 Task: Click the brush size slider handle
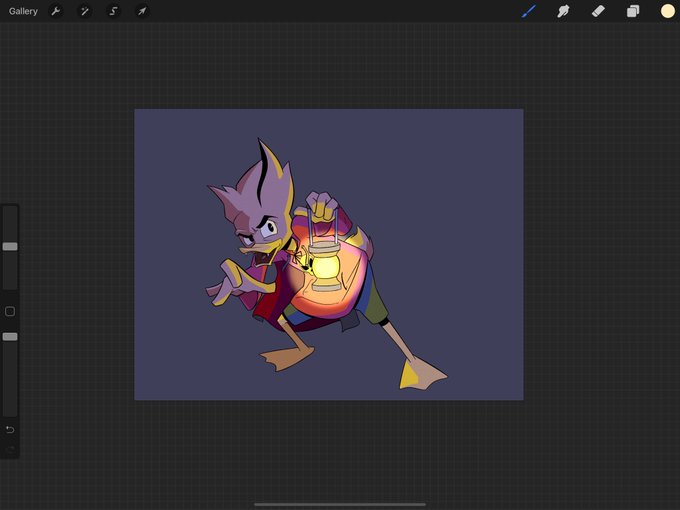10,247
